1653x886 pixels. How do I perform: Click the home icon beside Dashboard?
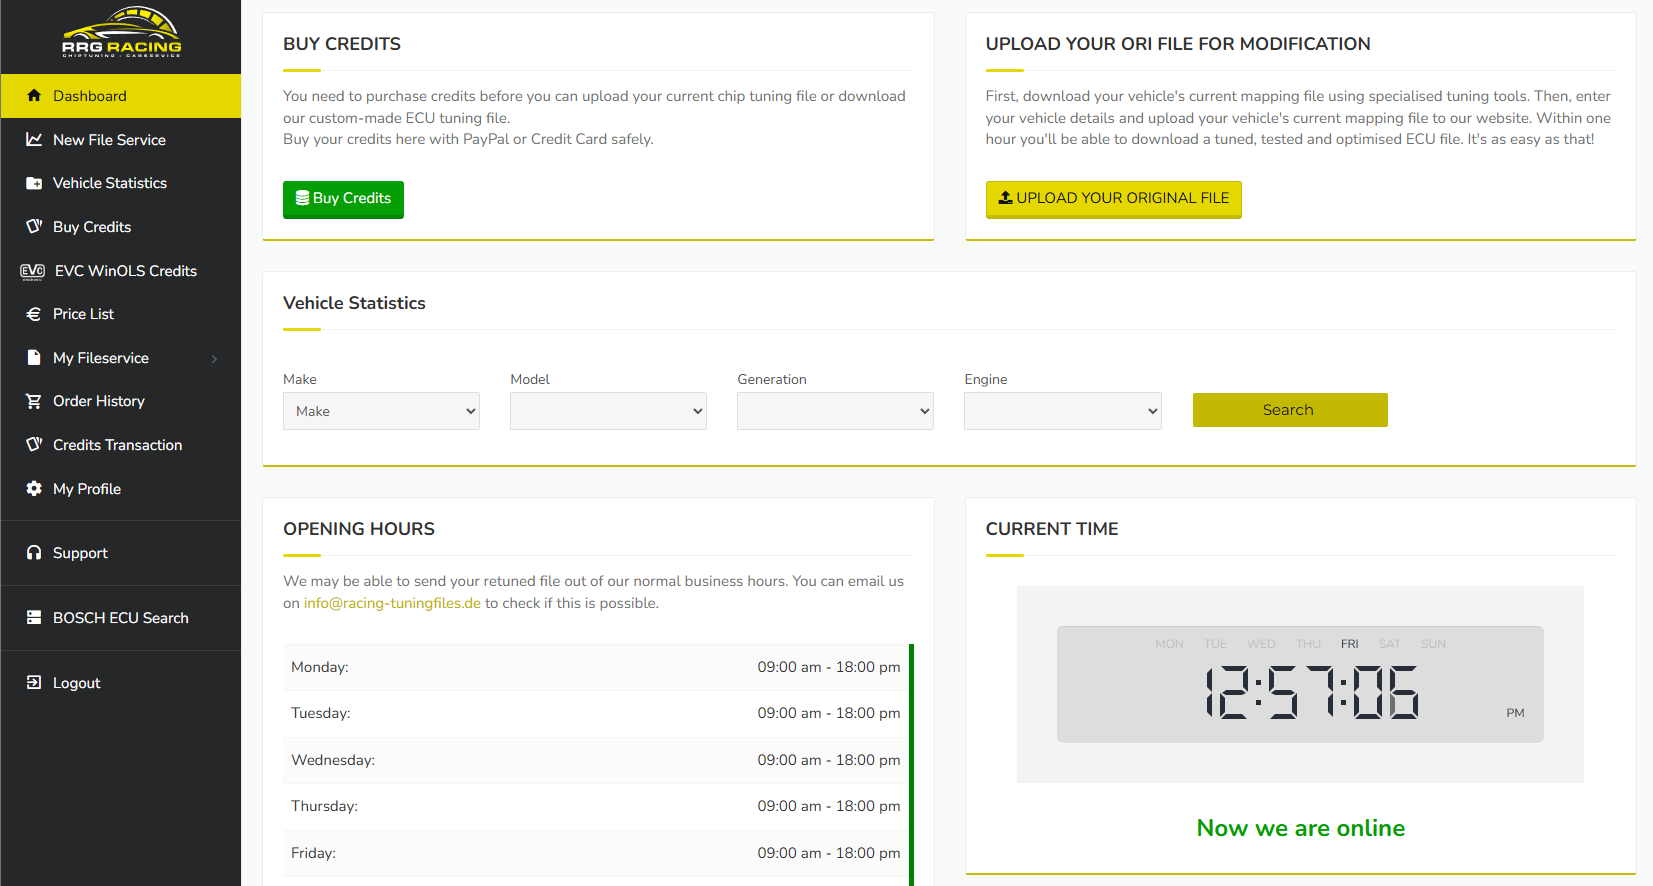click(34, 96)
